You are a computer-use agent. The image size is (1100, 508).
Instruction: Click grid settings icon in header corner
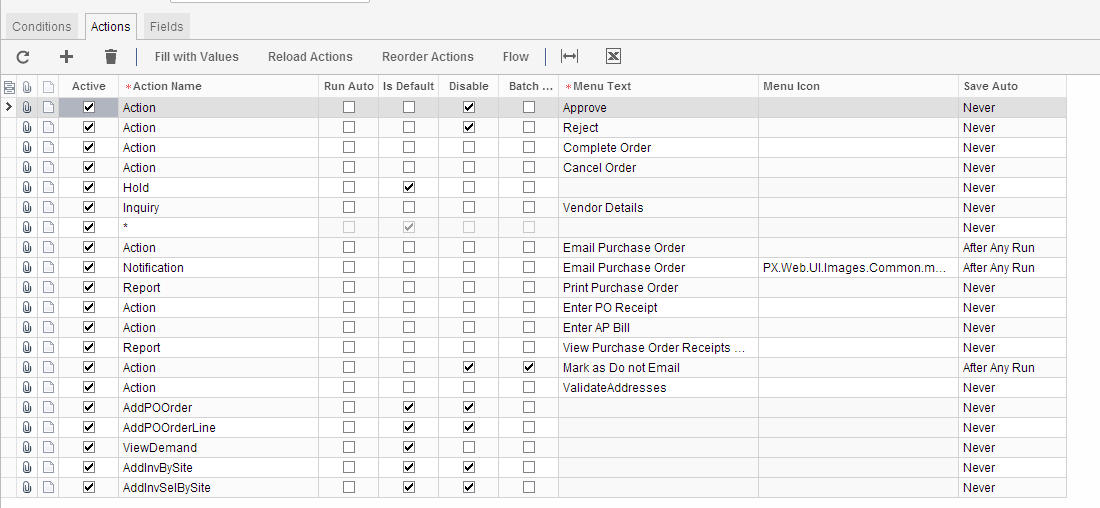click(9, 87)
